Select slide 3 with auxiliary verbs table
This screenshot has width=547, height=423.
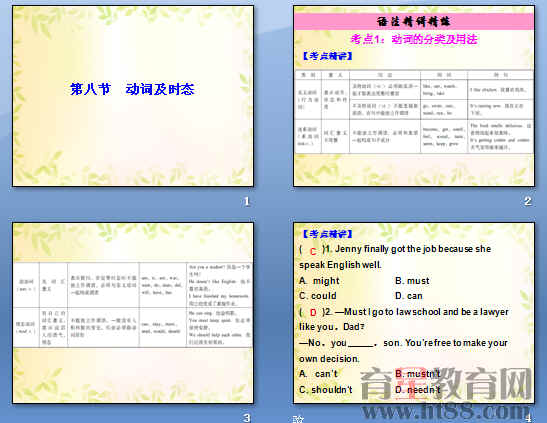133,313
